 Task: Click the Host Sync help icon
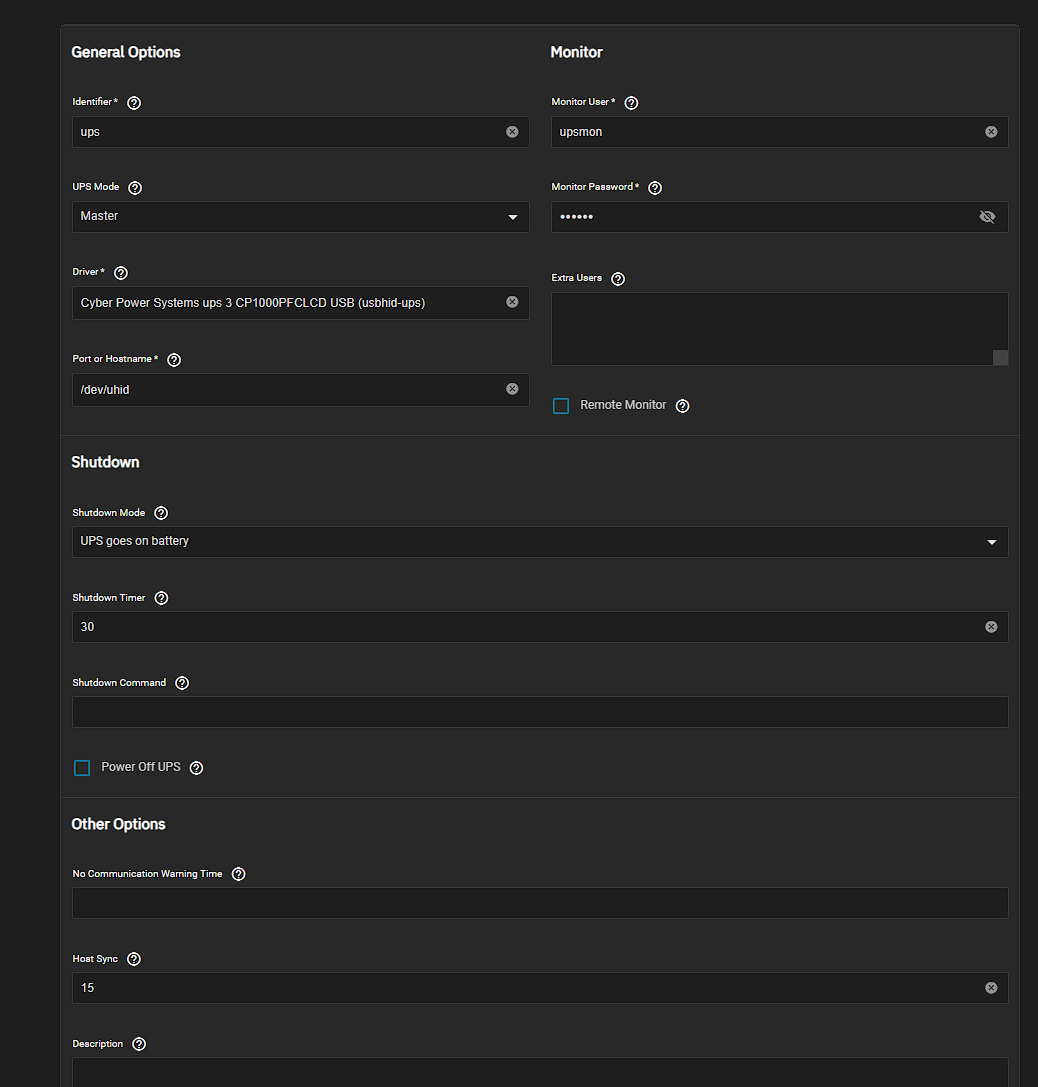[x=134, y=959]
